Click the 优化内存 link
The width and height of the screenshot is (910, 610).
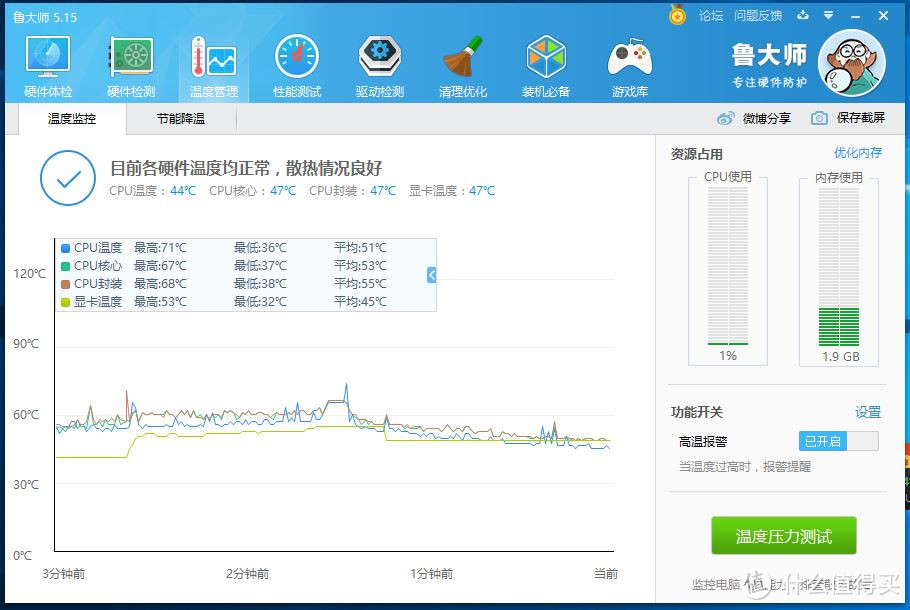[858, 153]
